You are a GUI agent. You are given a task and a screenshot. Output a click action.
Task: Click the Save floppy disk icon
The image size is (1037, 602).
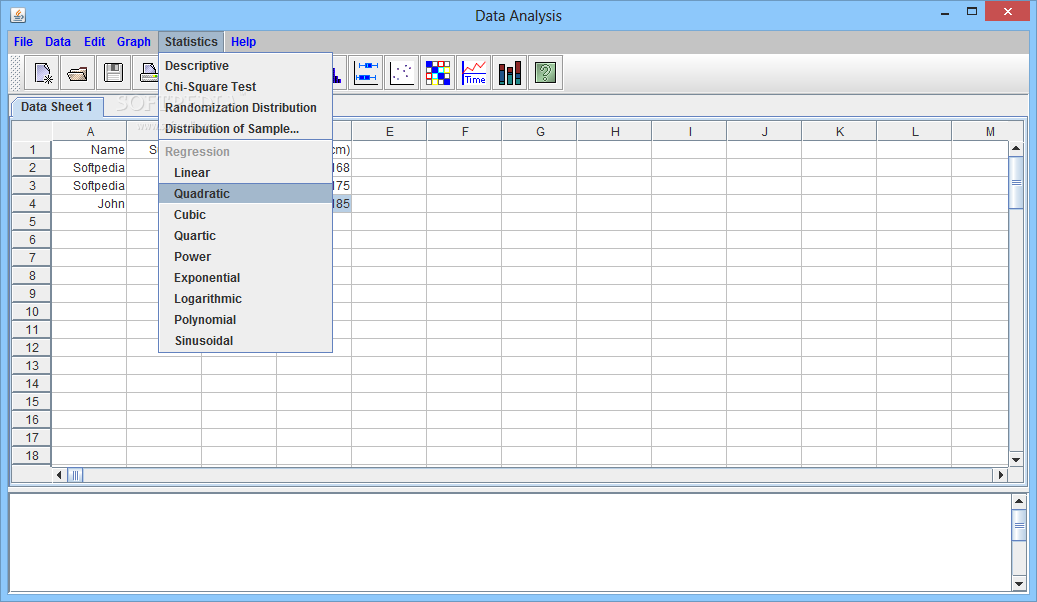(x=114, y=73)
